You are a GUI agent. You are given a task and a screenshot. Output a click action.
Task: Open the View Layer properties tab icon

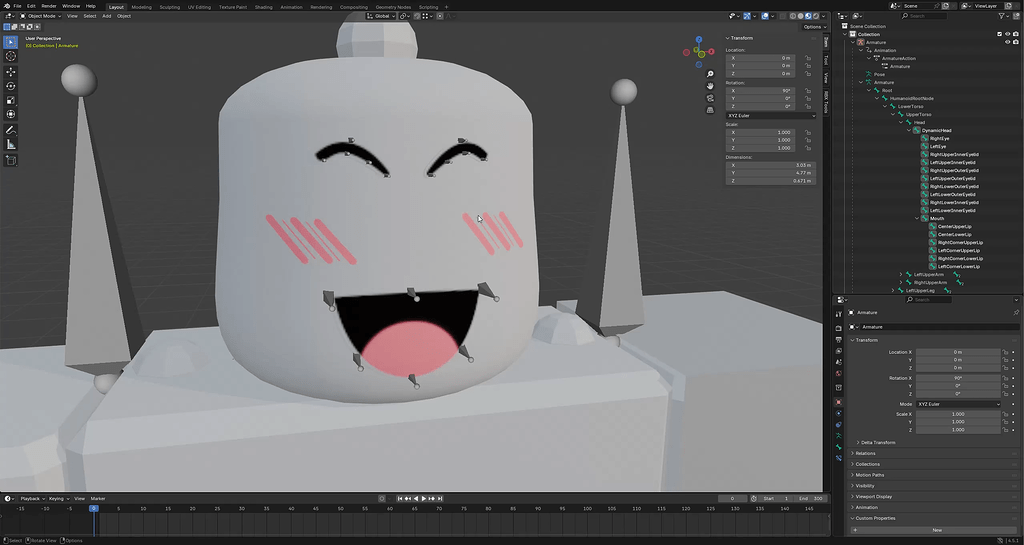839,351
